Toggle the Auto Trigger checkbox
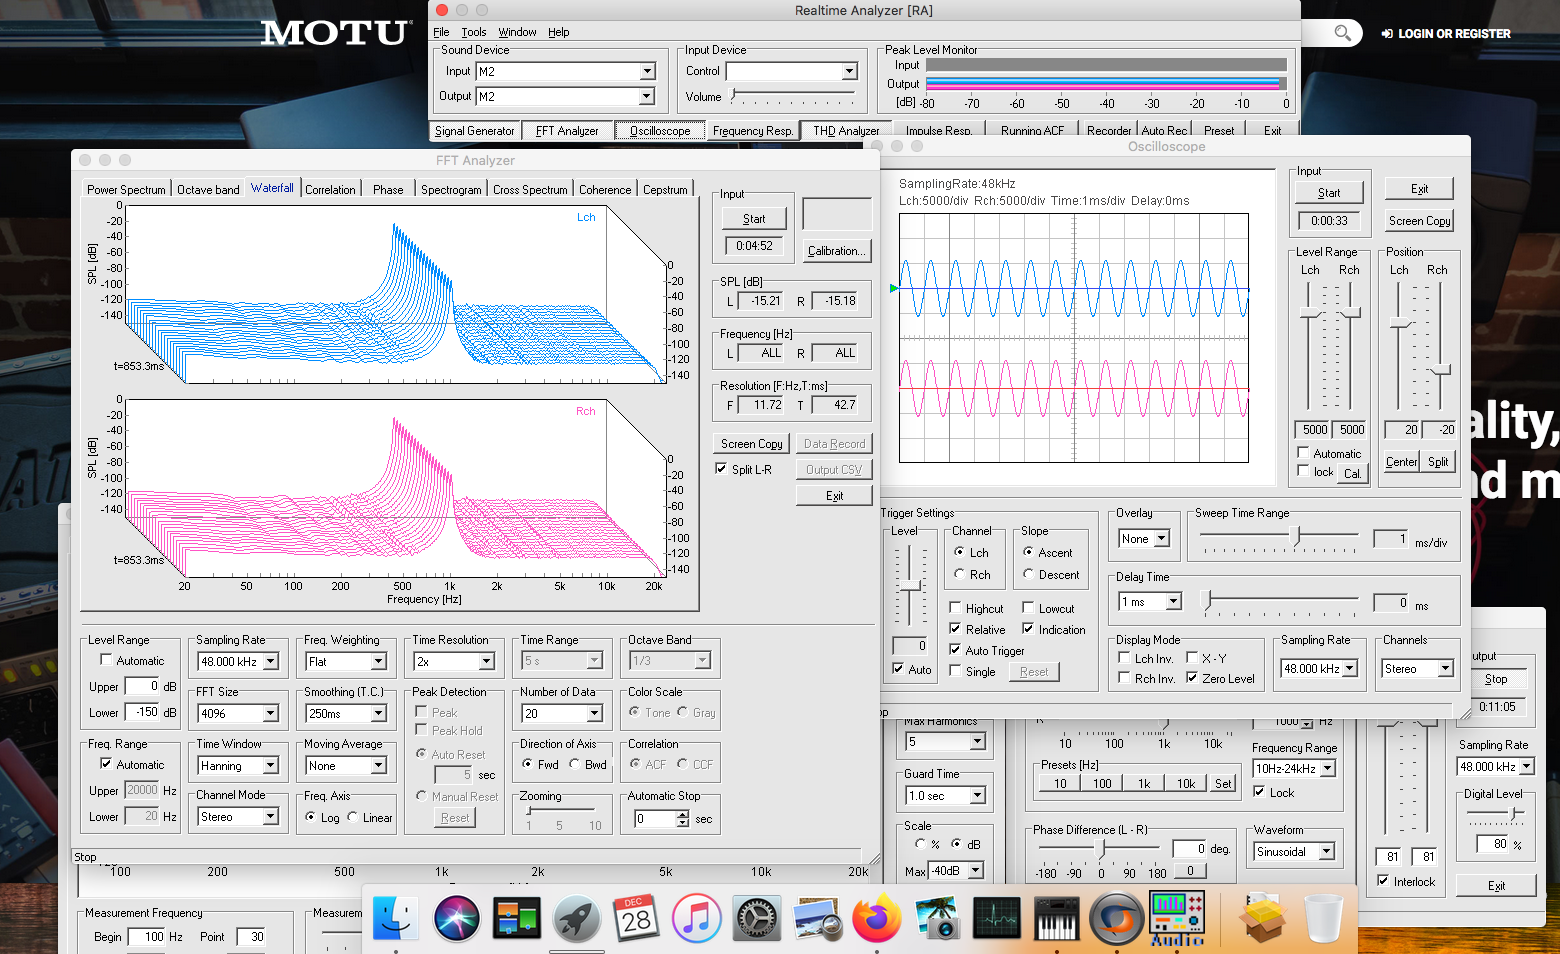The height and width of the screenshot is (954, 1560). tap(955, 650)
